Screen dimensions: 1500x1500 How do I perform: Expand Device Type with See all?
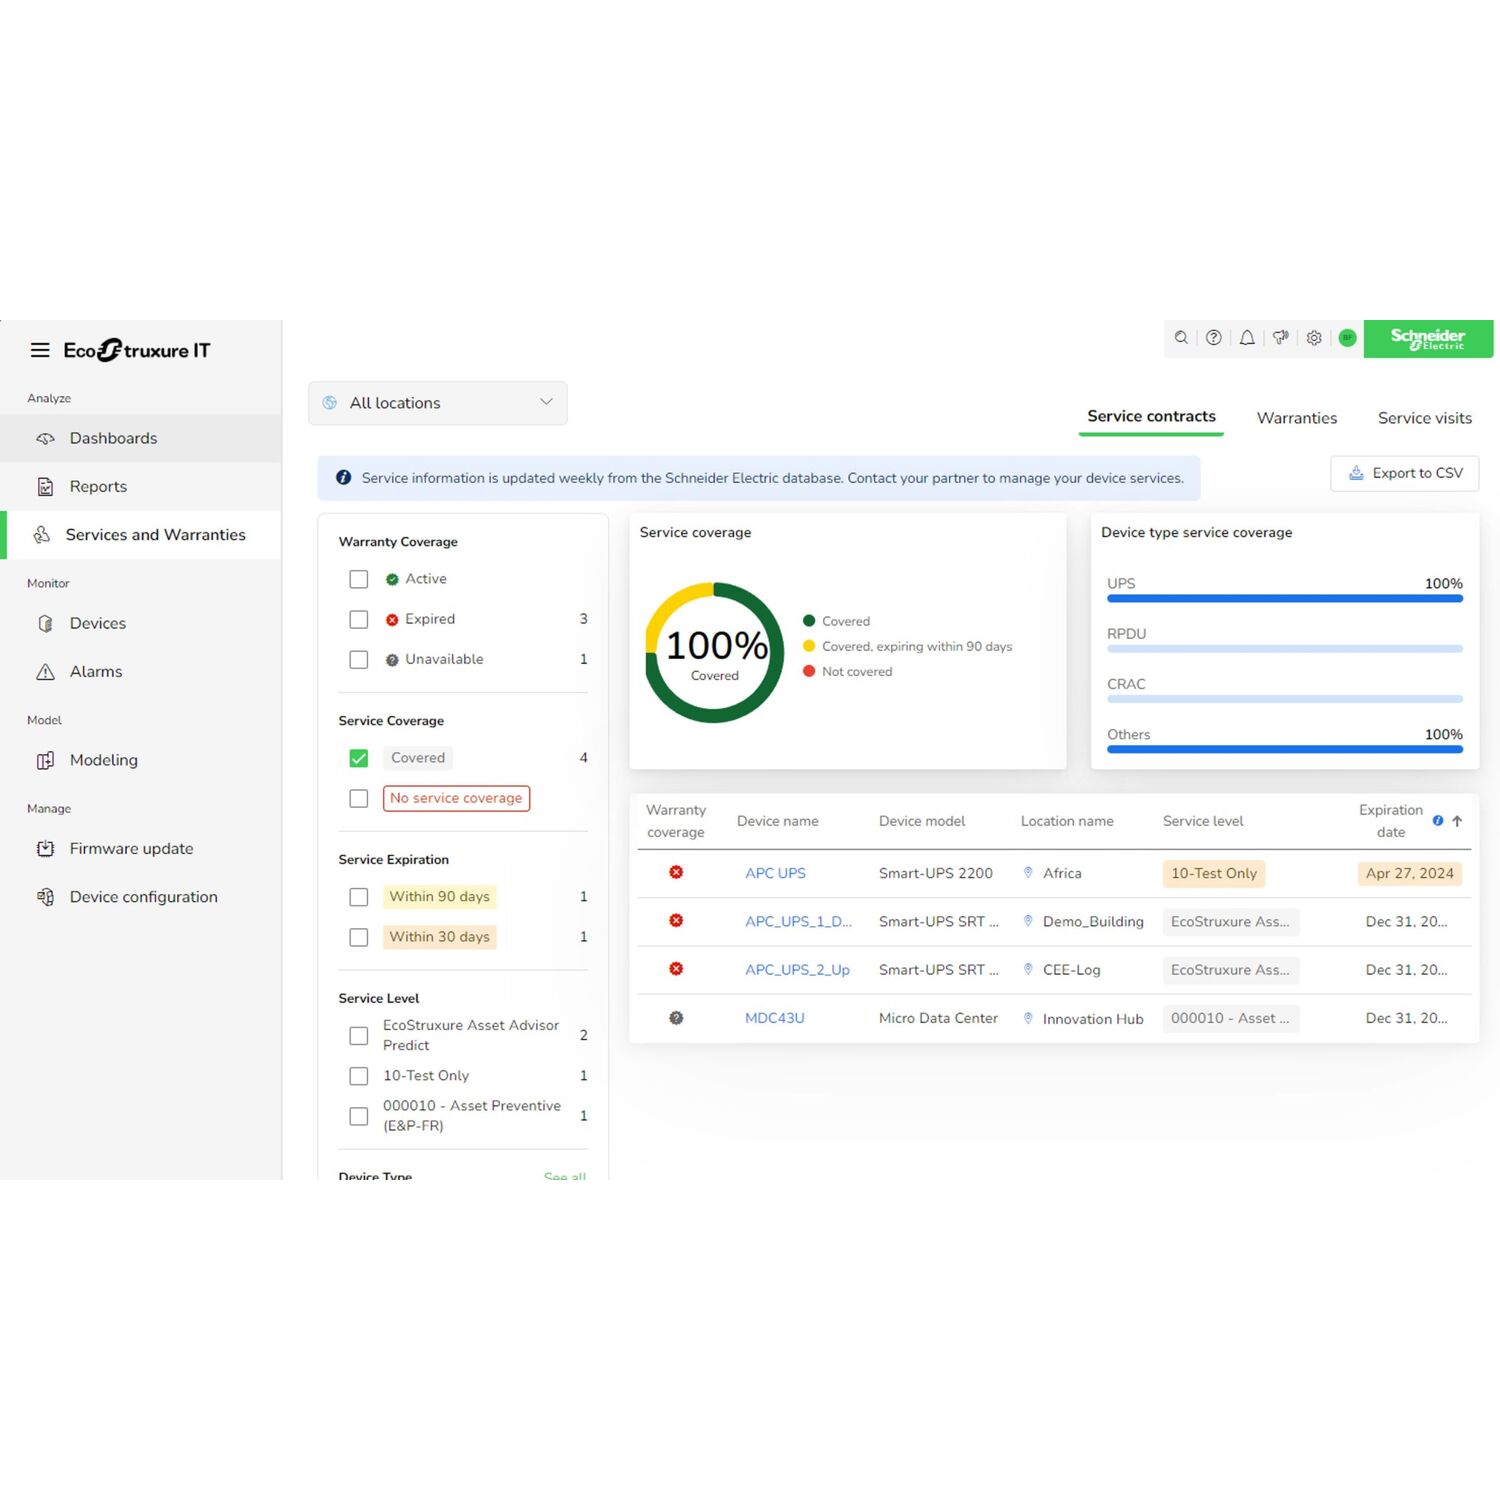(564, 1177)
